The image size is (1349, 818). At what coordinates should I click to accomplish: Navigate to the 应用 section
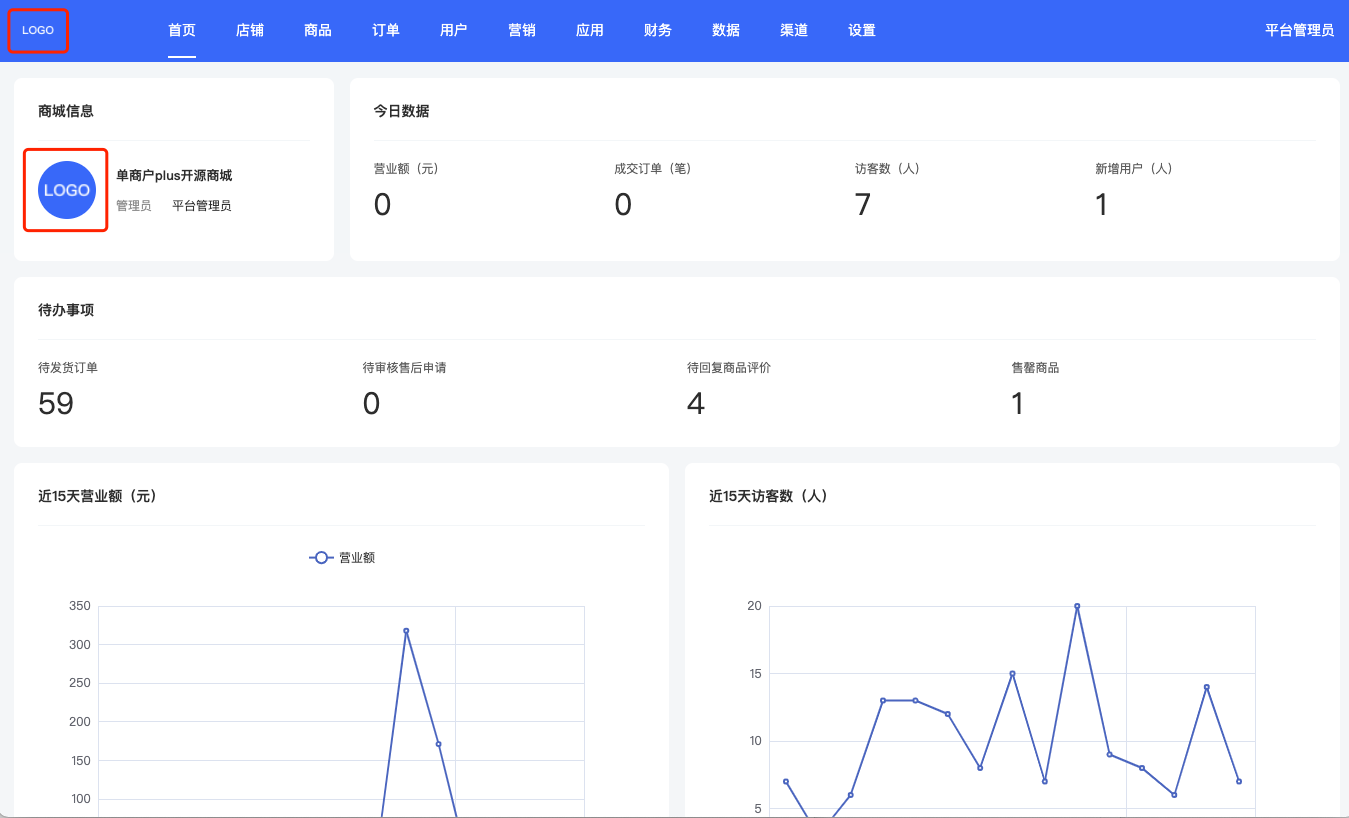coord(590,30)
